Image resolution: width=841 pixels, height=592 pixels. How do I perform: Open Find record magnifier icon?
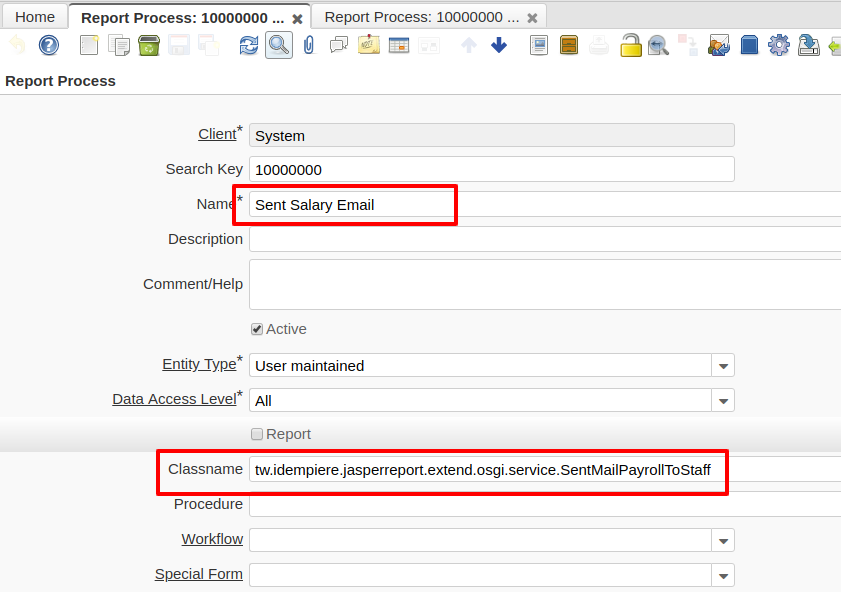[278, 45]
